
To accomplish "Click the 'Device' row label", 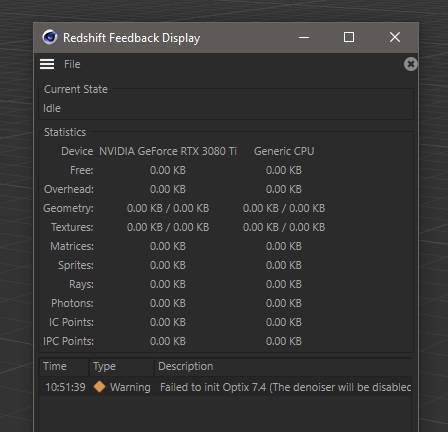I will pos(77,151).
